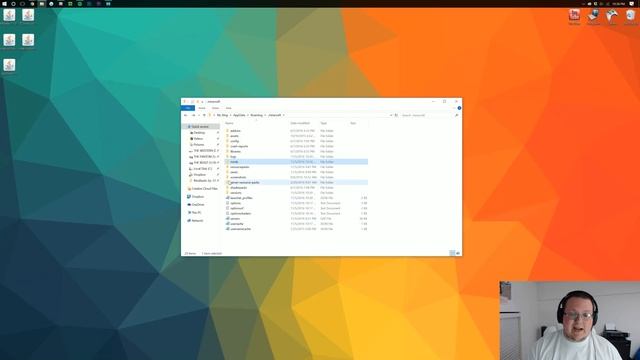640x360 pixels.
Task: Open the crash-reports folder
Action: [x=297, y=146]
